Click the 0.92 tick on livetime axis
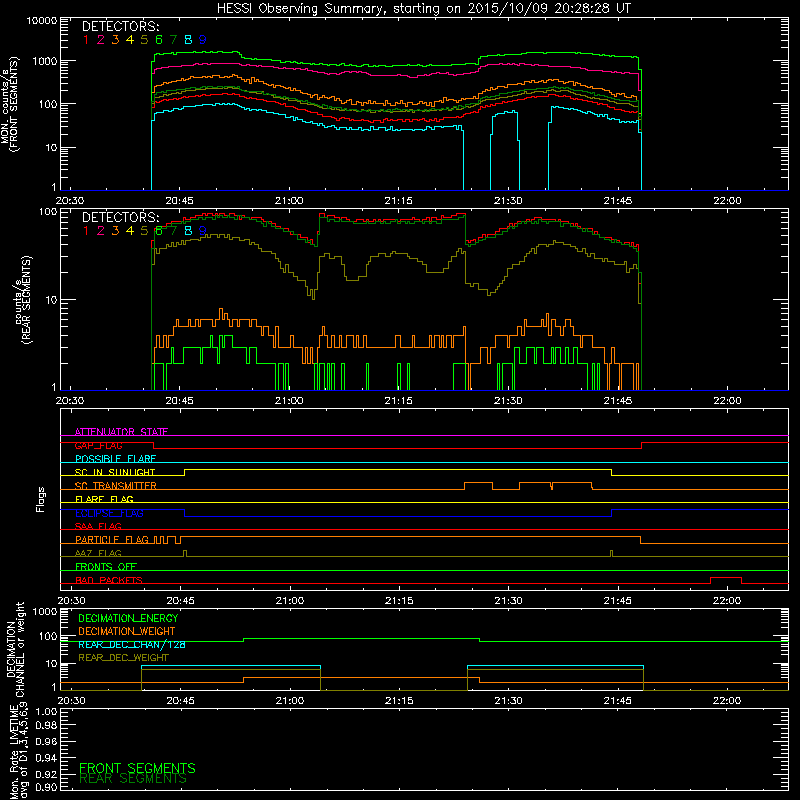Image resolution: width=800 pixels, height=800 pixels. click(46, 774)
